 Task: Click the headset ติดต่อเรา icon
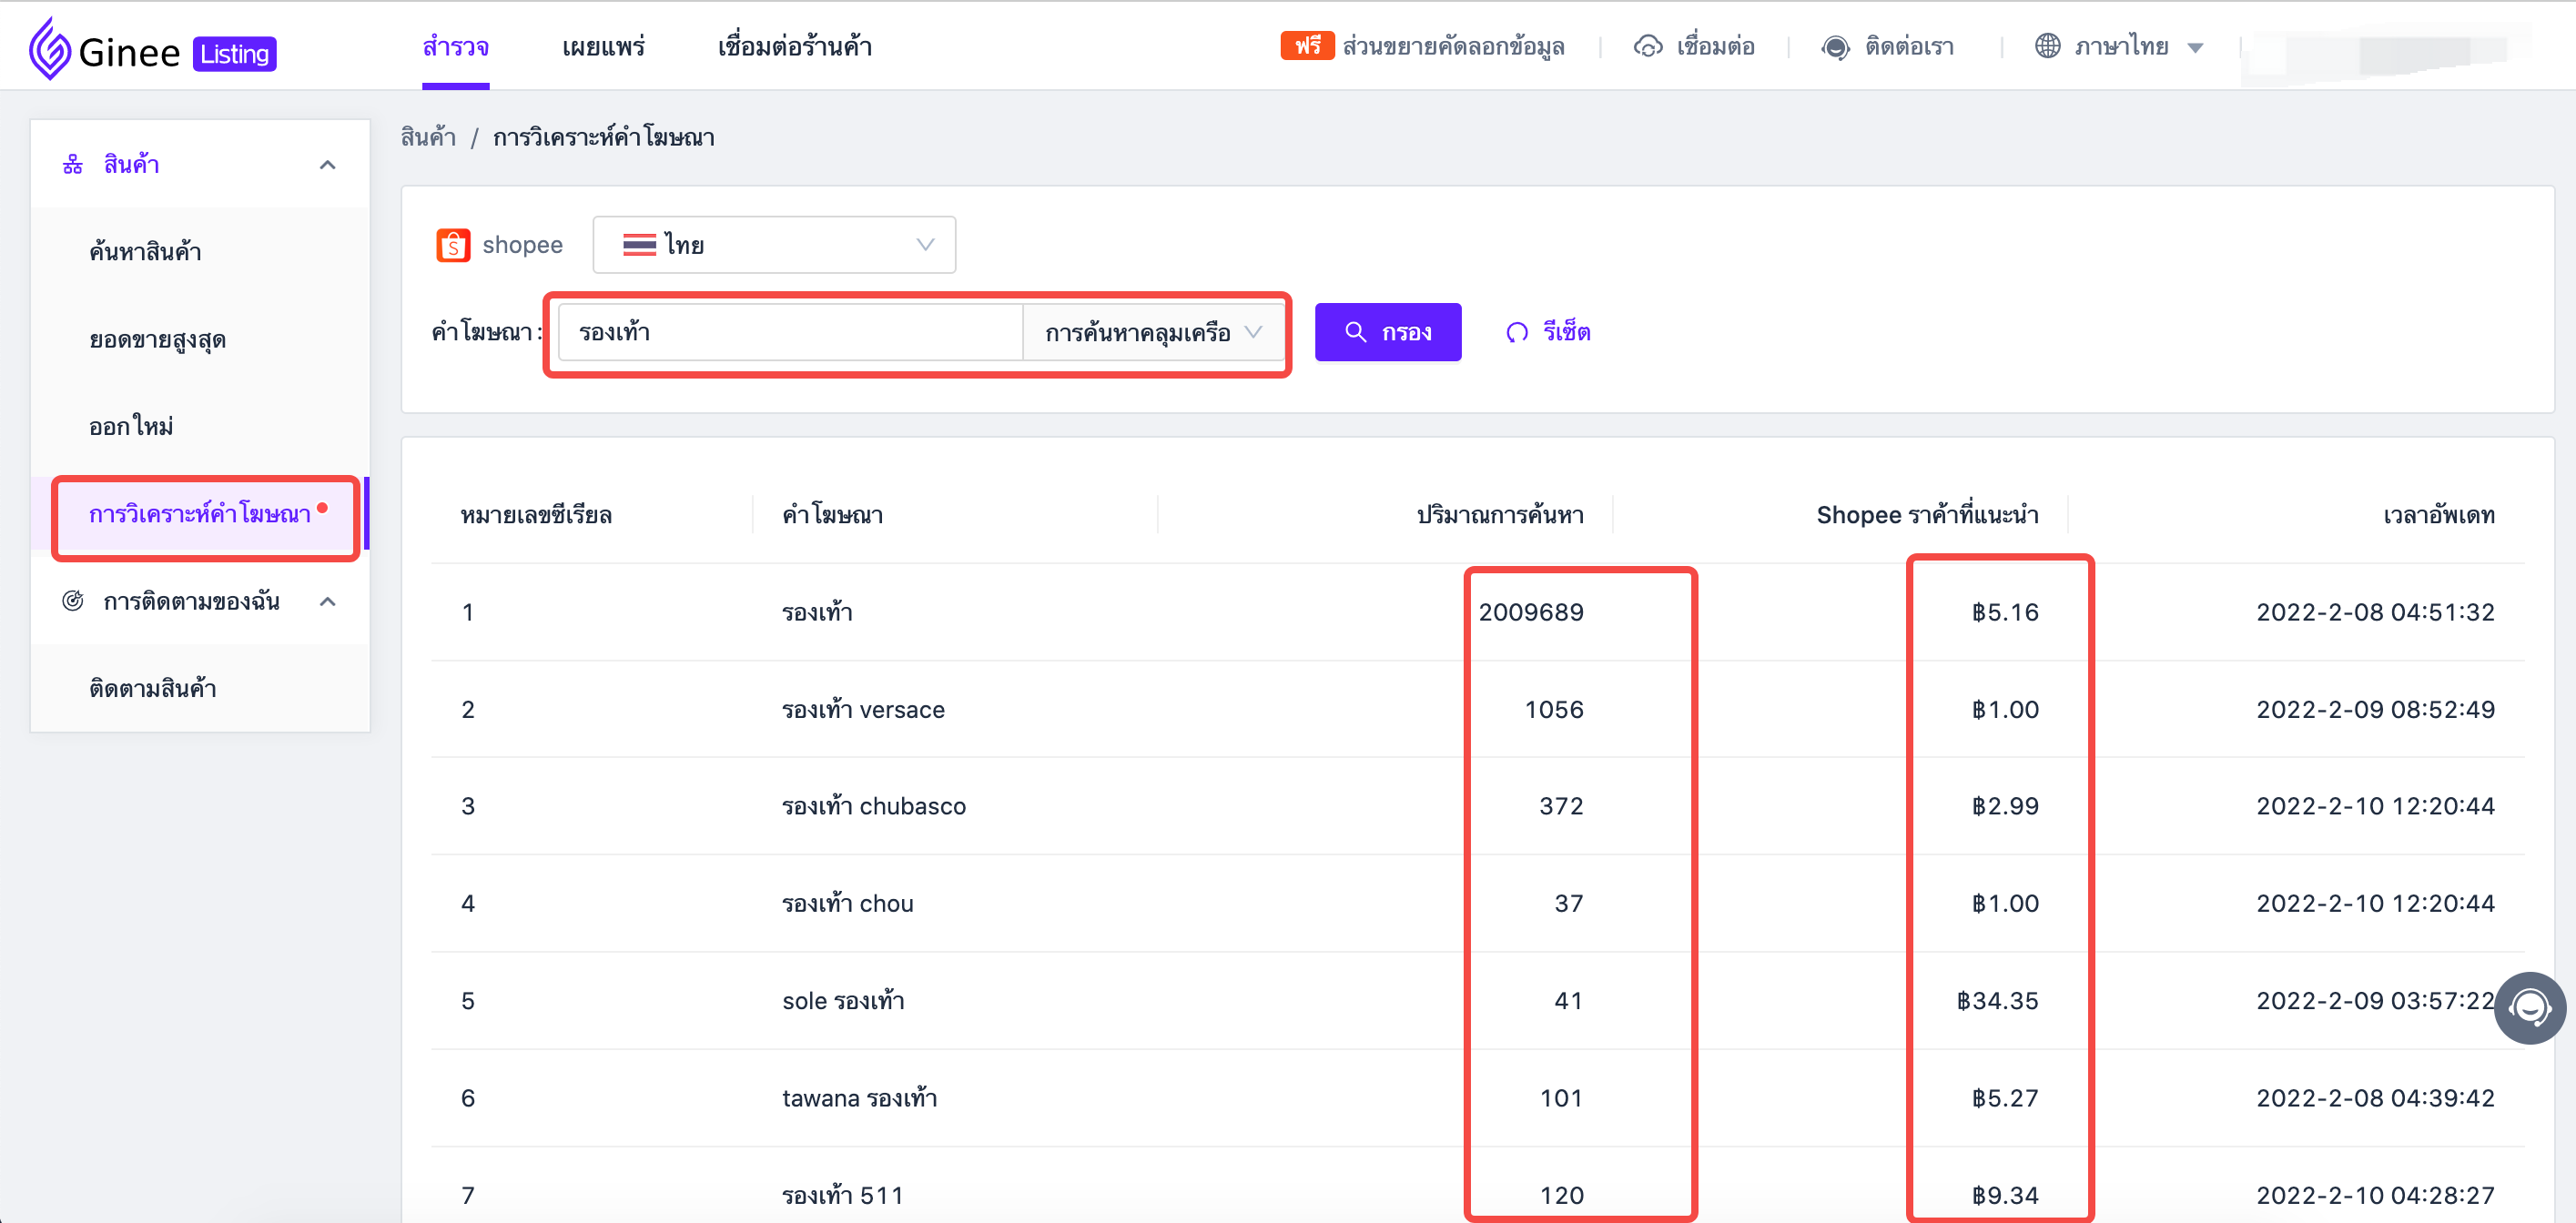coord(1835,47)
